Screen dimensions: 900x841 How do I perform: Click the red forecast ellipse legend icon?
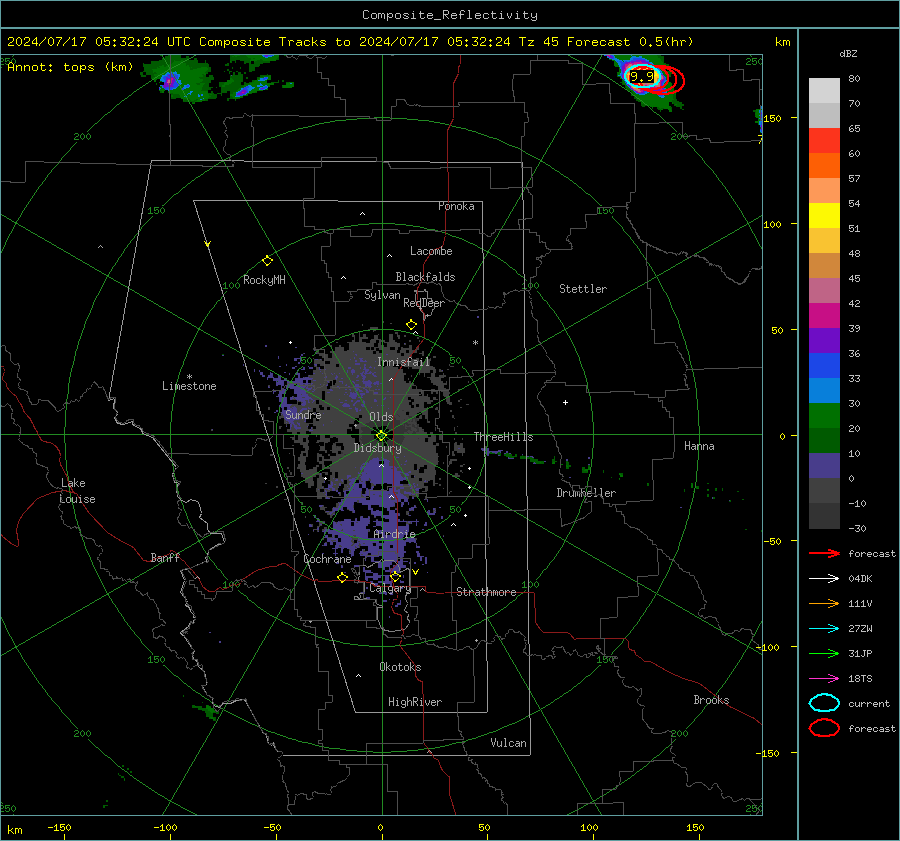point(824,728)
